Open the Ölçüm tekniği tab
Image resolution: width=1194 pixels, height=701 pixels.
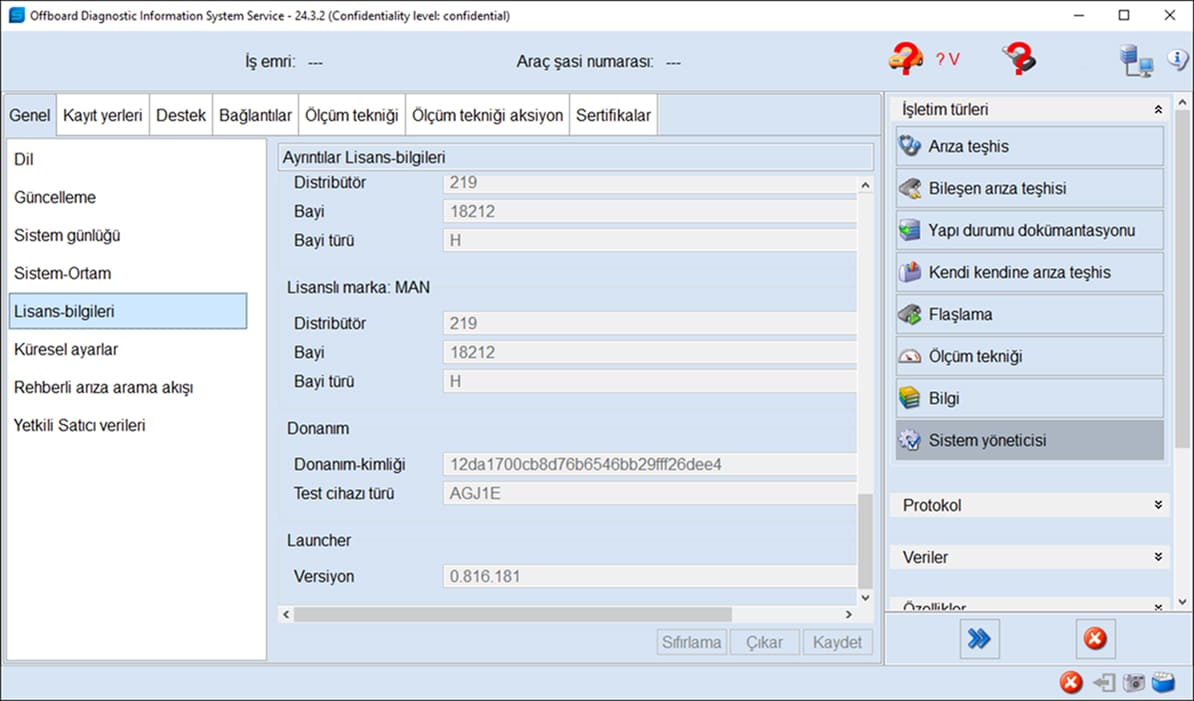click(x=352, y=116)
